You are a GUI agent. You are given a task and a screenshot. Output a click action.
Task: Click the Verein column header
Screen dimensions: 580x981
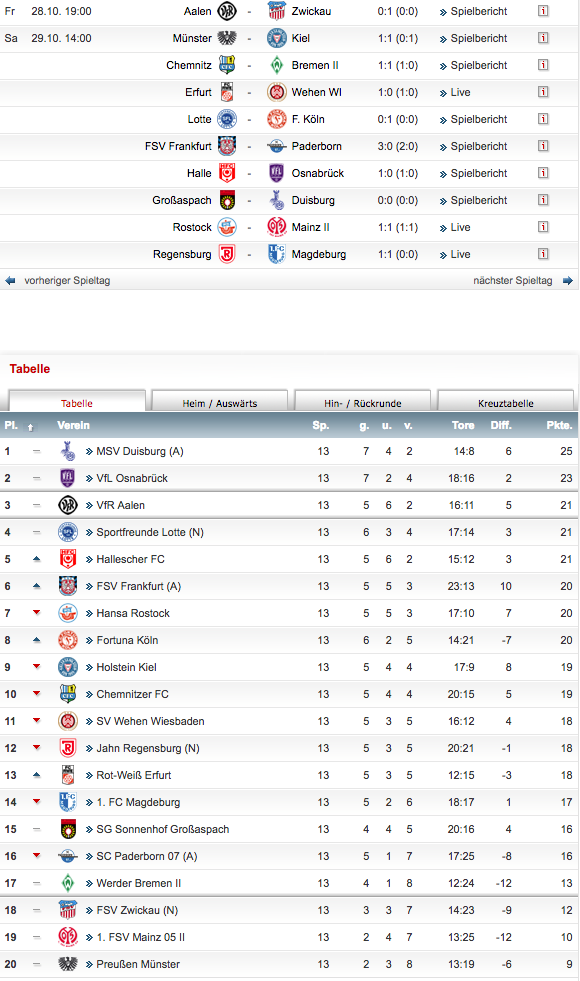[73, 425]
